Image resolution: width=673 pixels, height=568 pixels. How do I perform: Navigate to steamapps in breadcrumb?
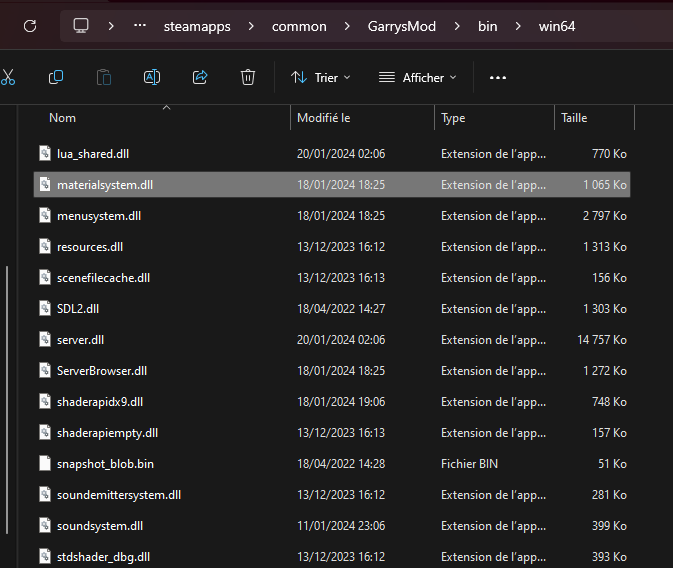coord(197,26)
